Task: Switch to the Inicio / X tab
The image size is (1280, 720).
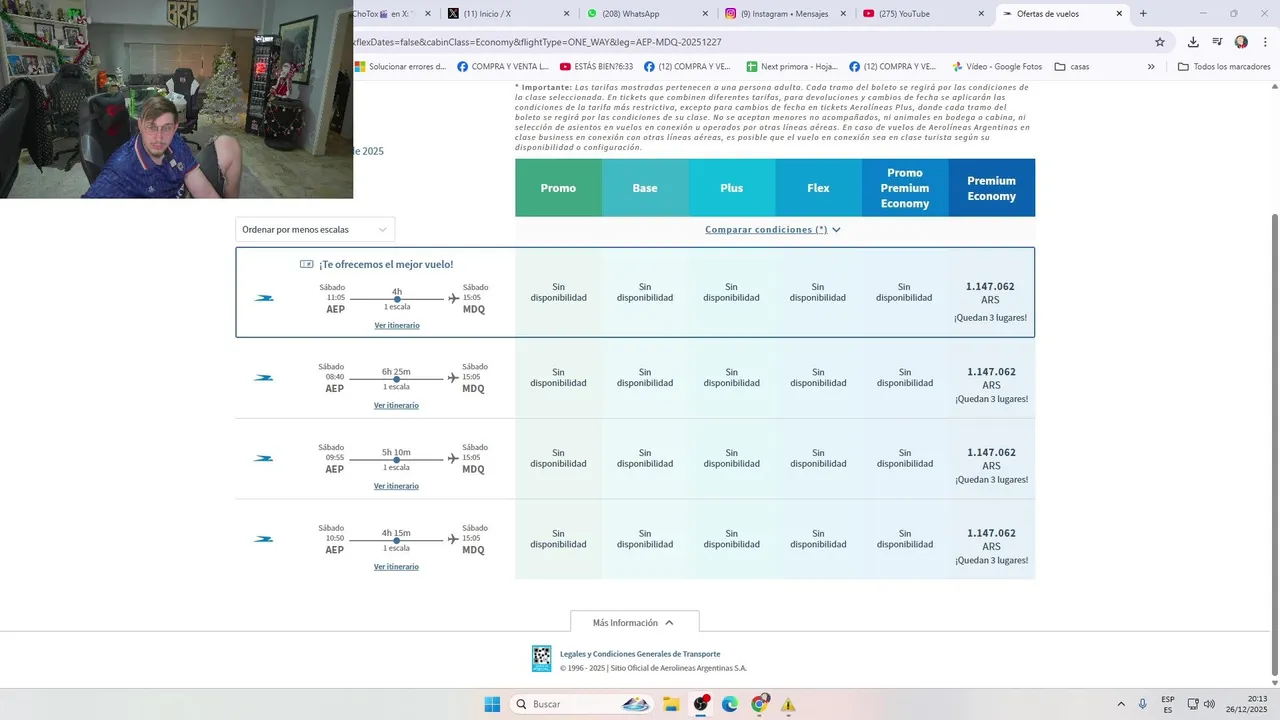Action: [x=509, y=13]
